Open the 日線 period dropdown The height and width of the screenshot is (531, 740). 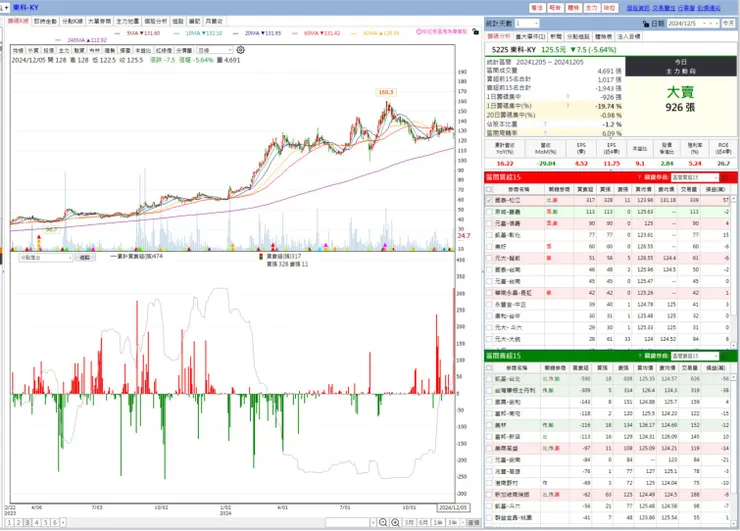click(x=215, y=50)
